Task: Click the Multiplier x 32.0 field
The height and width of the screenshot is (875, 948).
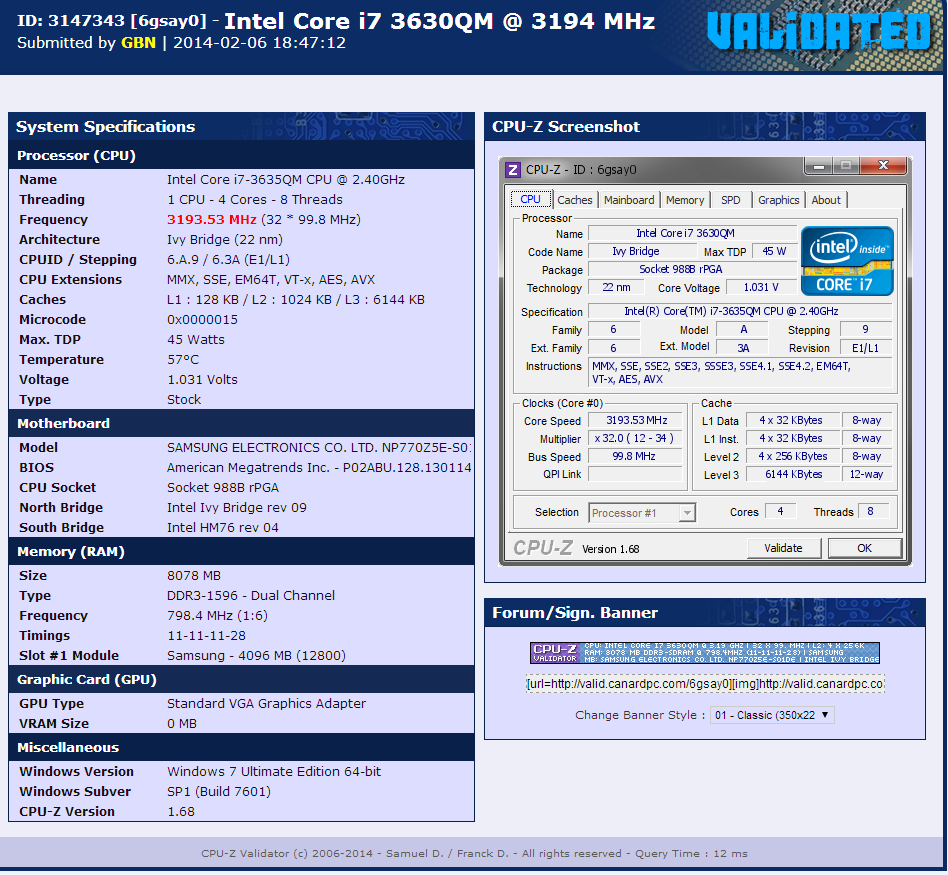Action: click(635, 438)
